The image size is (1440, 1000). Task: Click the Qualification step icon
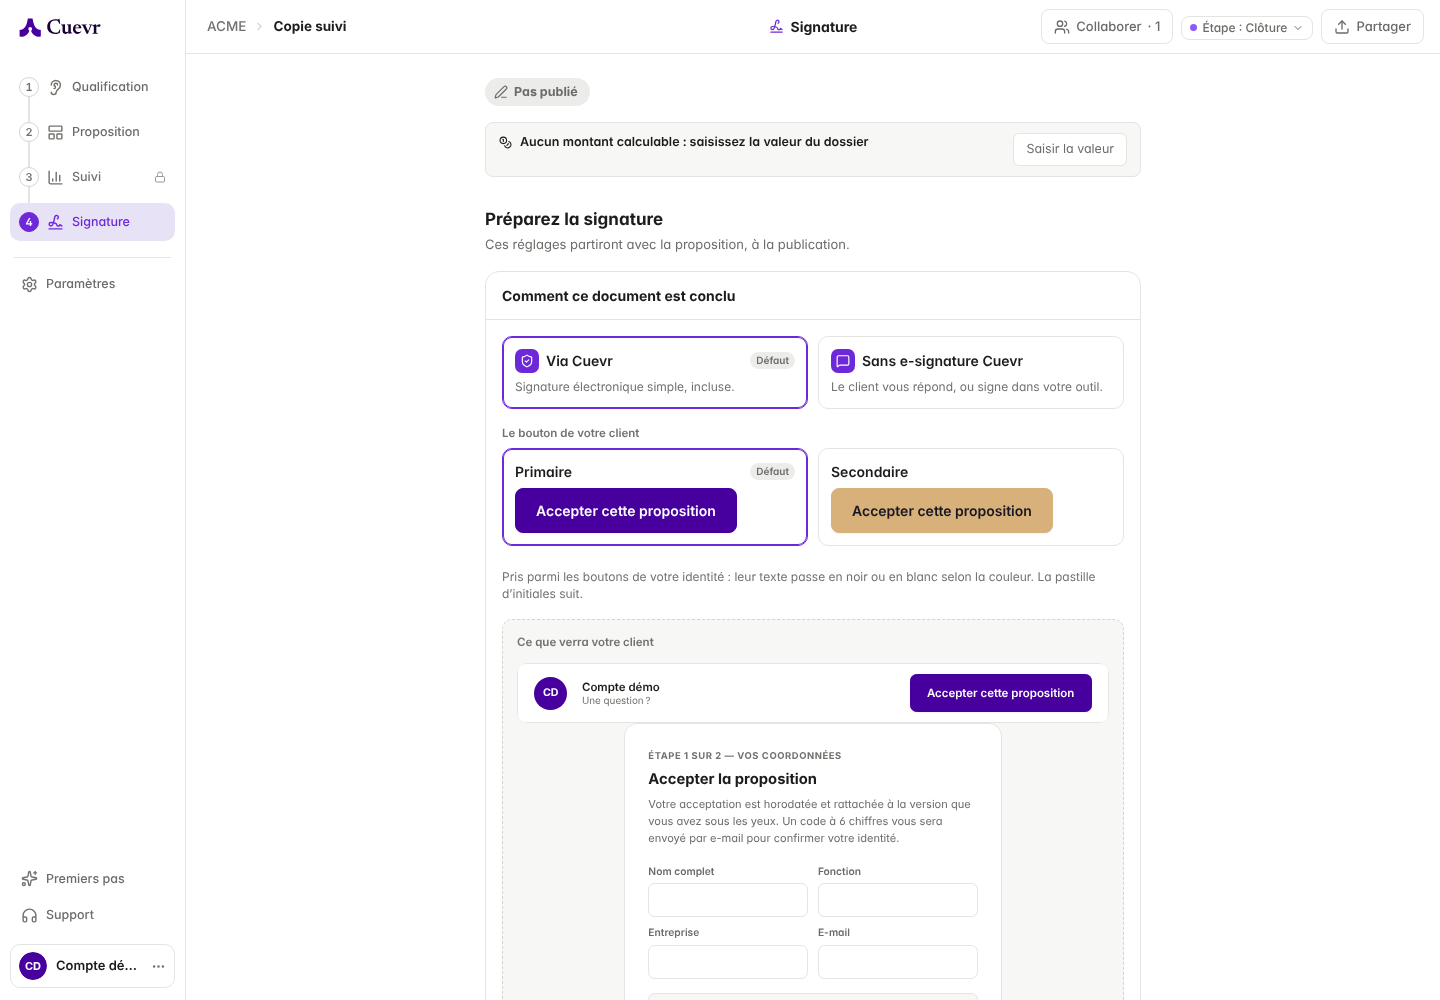pyautogui.click(x=56, y=87)
